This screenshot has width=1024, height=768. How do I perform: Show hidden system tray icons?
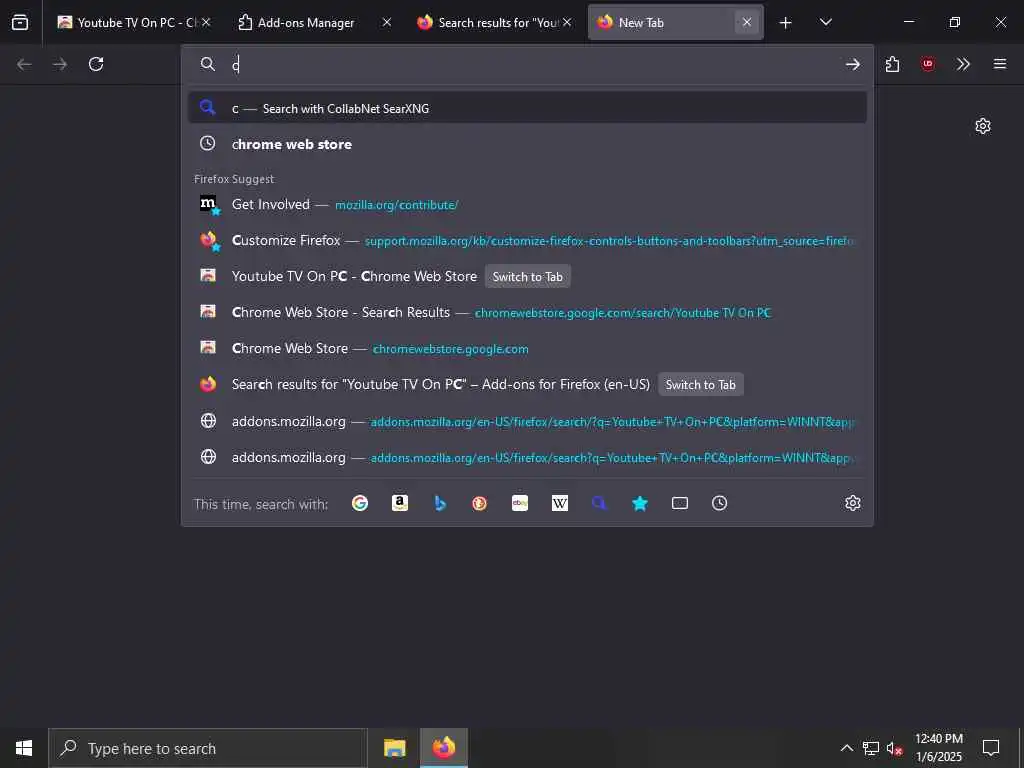(846, 748)
